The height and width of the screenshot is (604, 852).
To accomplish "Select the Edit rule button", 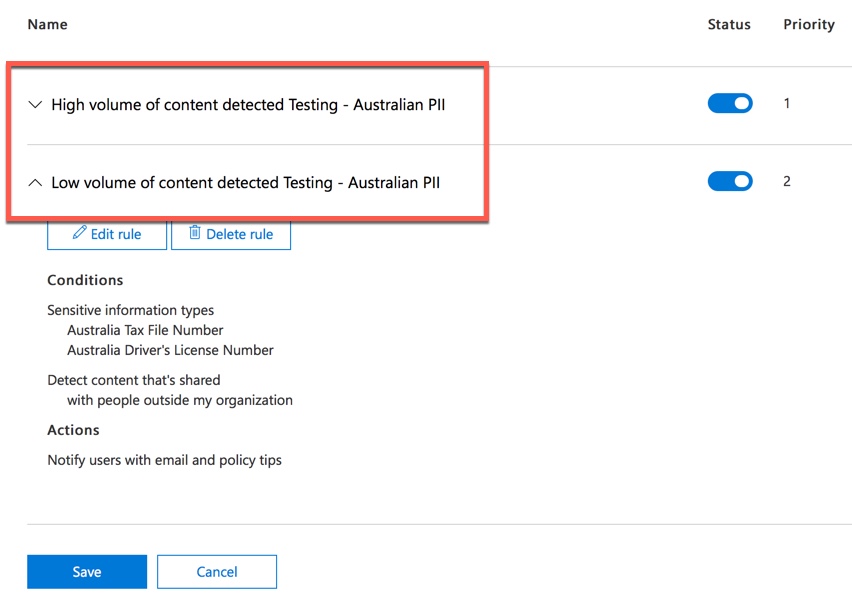I will click(x=106, y=234).
